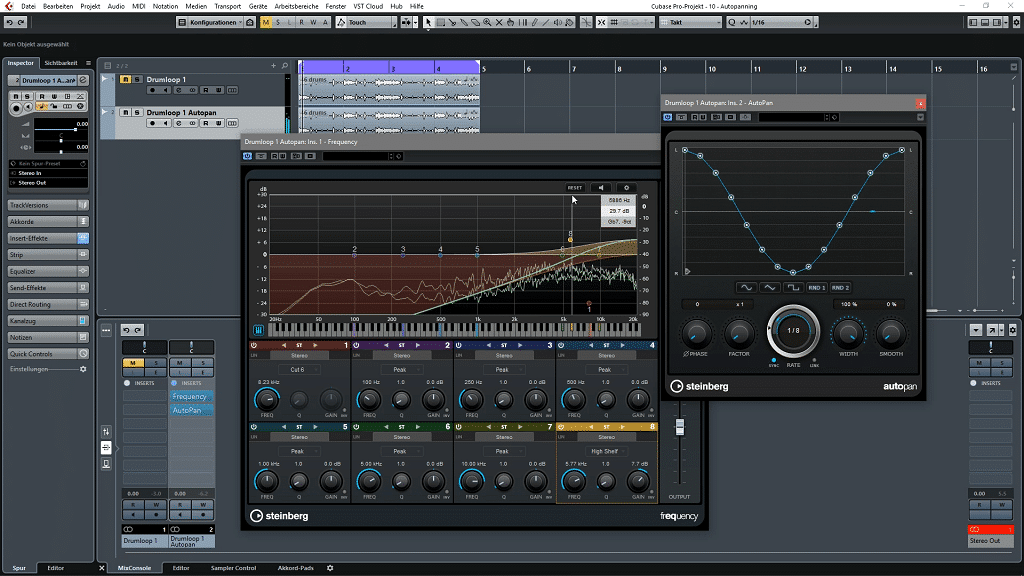
Task: Toggle mute on Drumloop 1 track
Action: click(125, 80)
